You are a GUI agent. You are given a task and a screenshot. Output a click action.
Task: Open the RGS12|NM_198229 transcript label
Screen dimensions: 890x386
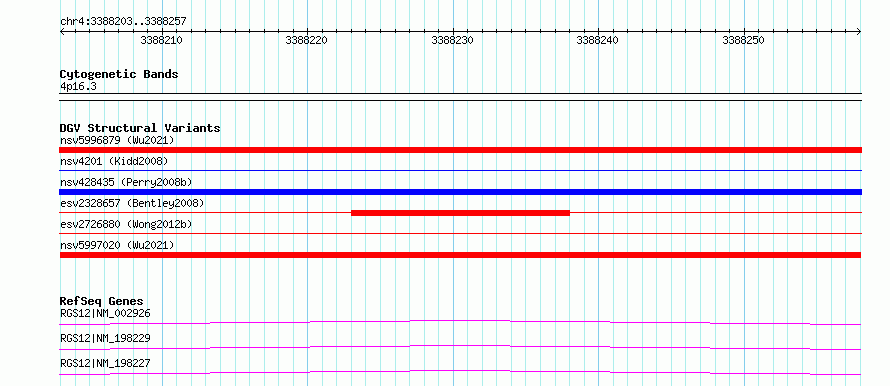(105, 338)
